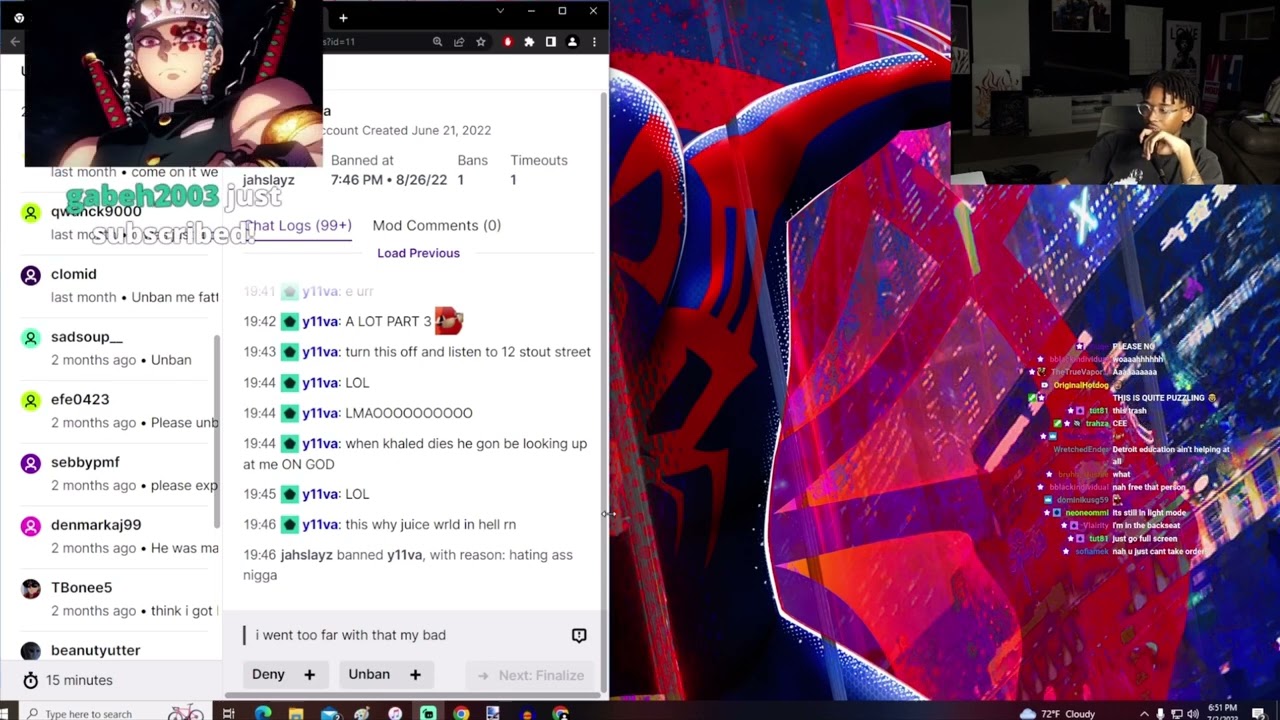Image resolution: width=1280 pixels, height=720 pixels.
Task: Open the Extensions puzzle icon
Action: pos(529,42)
